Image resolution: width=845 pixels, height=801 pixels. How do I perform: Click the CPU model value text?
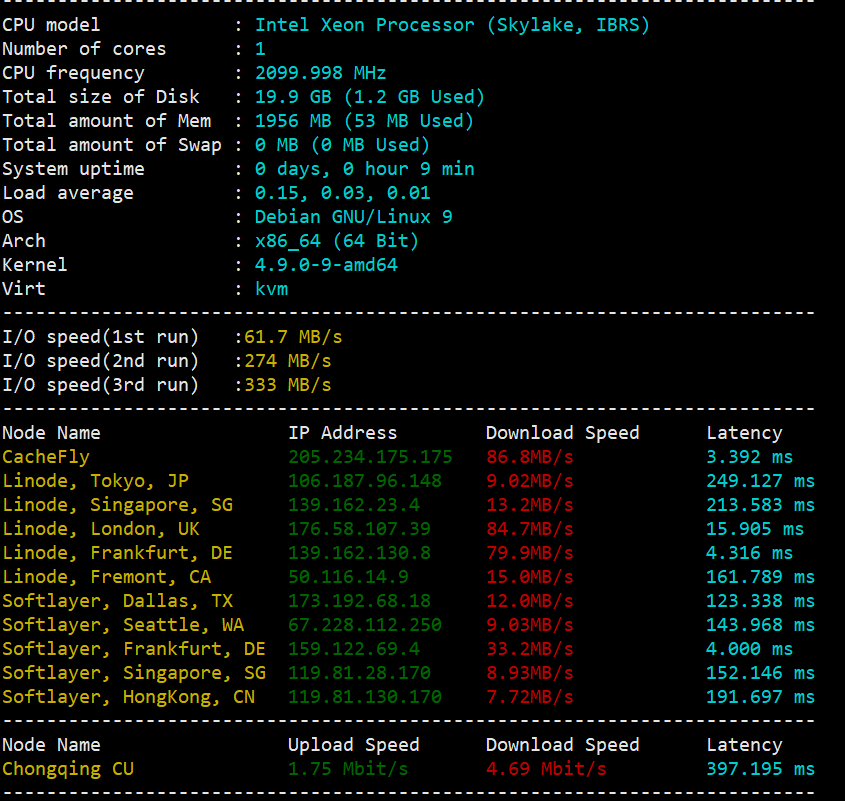pos(452,25)
